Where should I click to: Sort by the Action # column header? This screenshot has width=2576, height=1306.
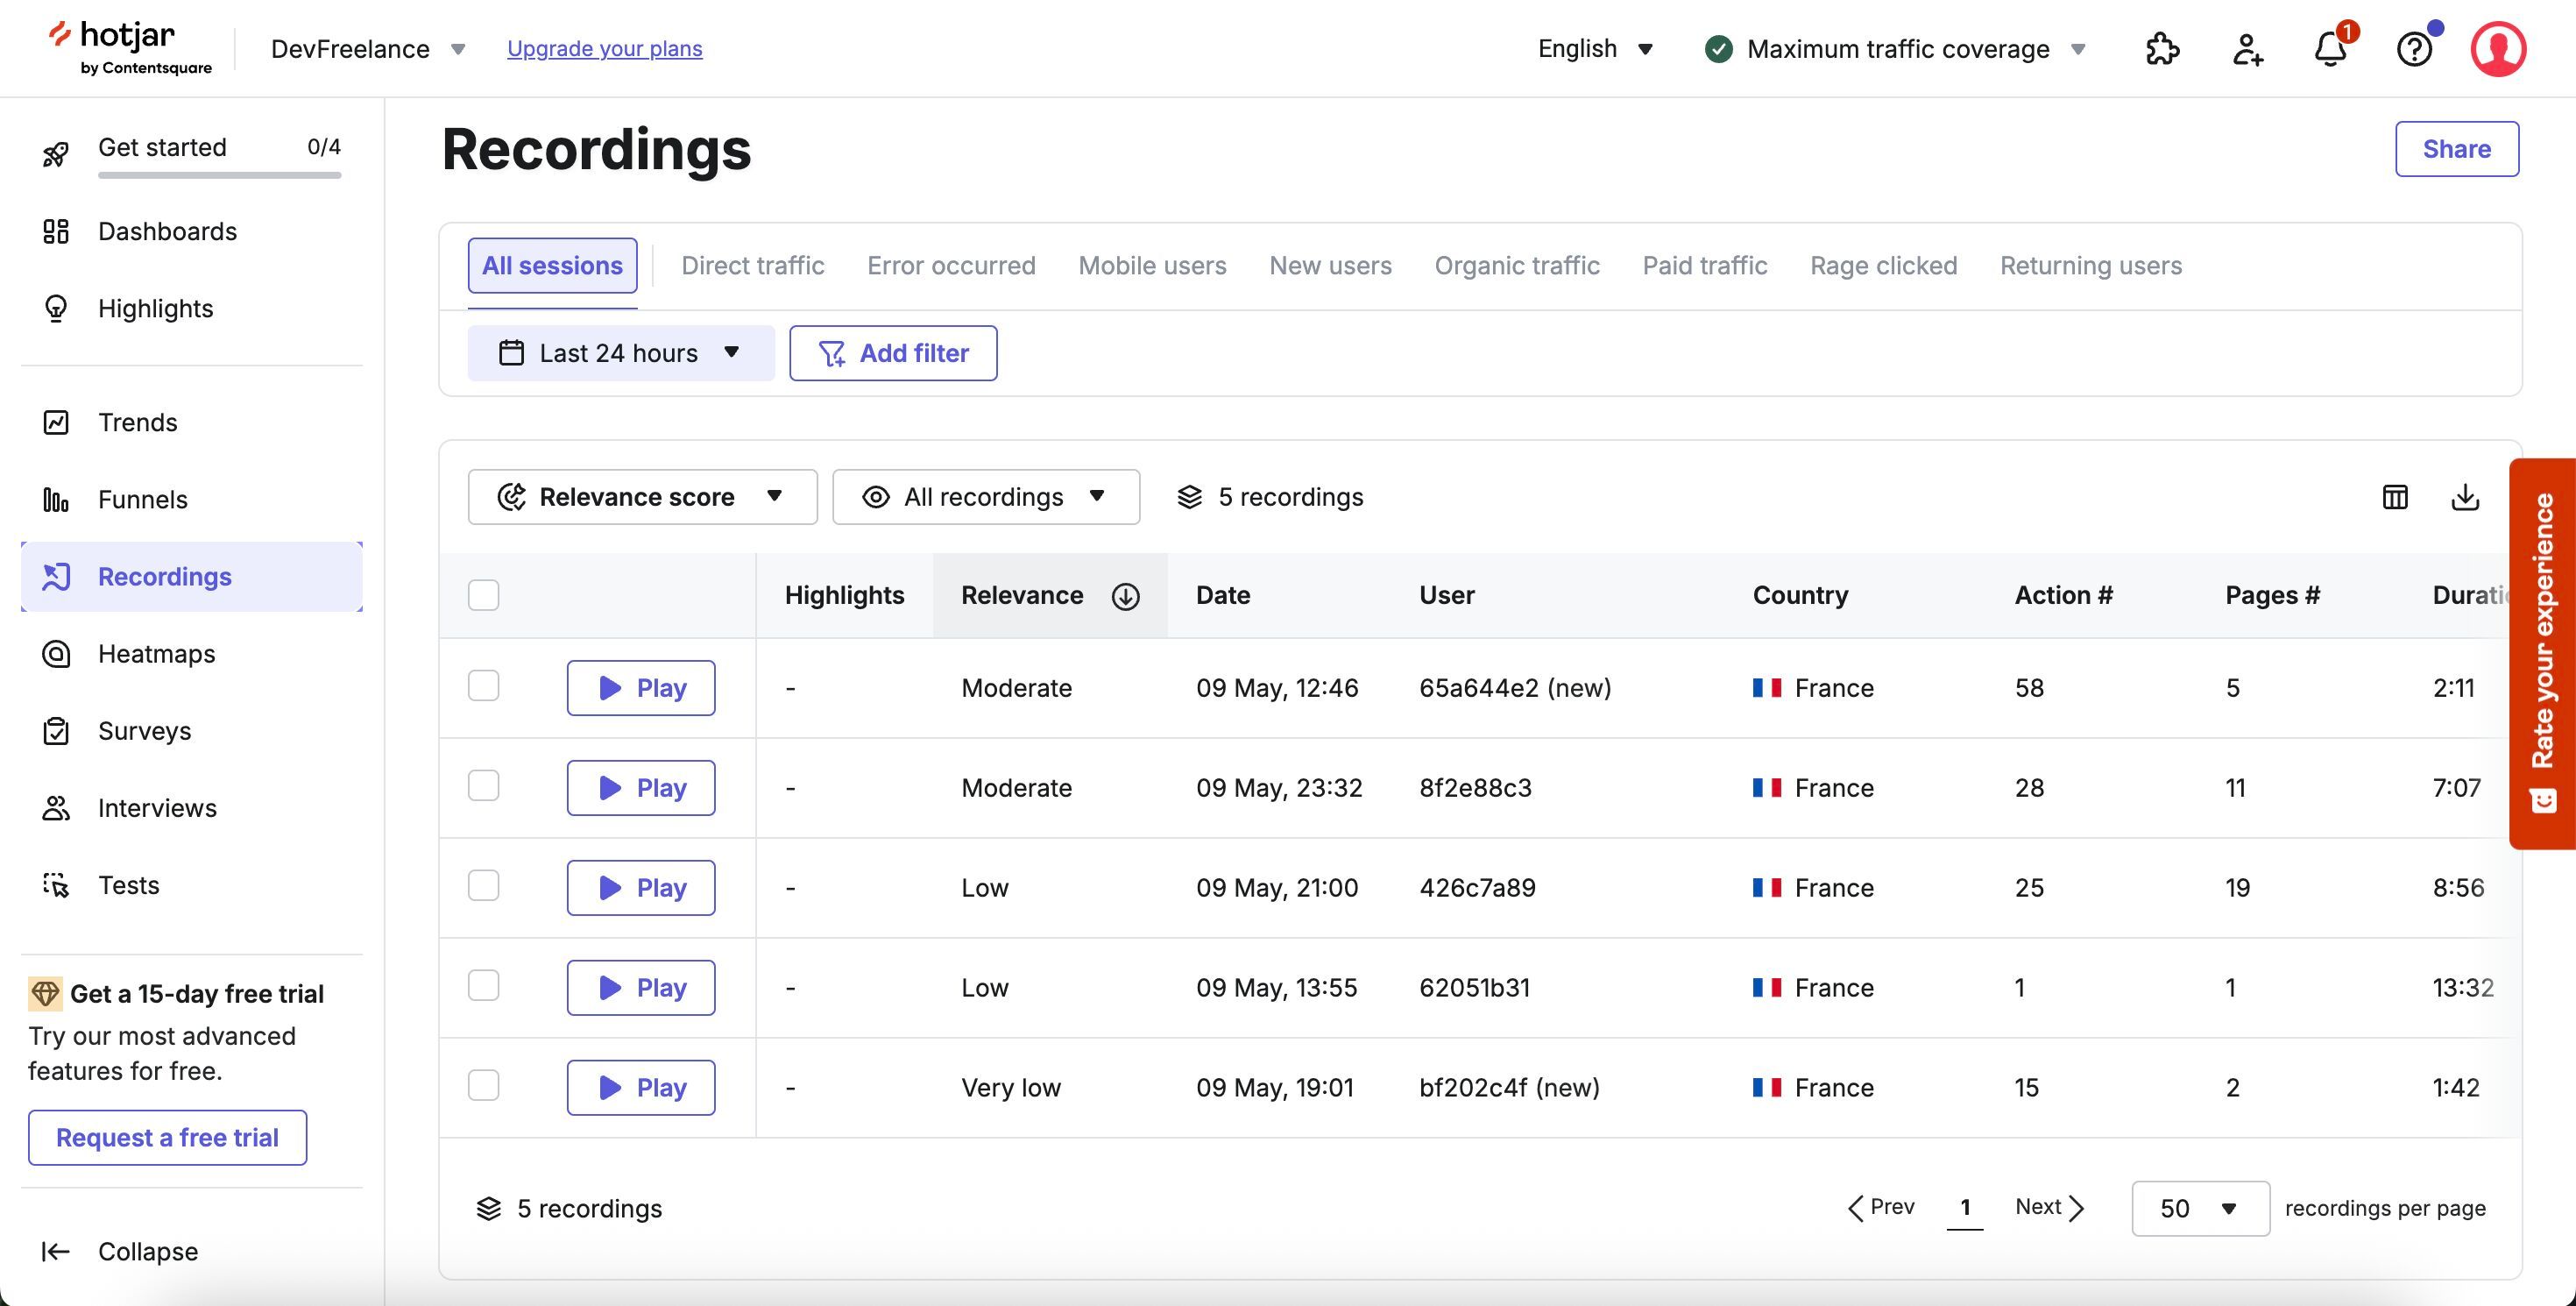[x=2063, y=596]
